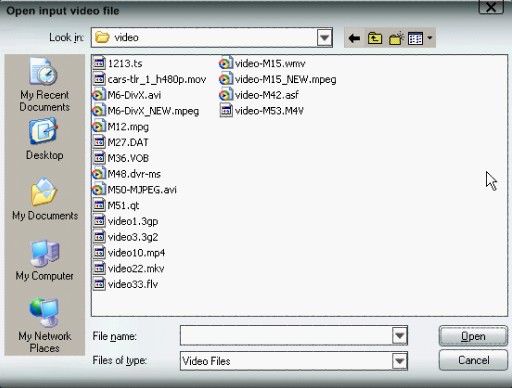Select the video33.flv file icon
The image size is (512, 388).
(x=99, y=284)
